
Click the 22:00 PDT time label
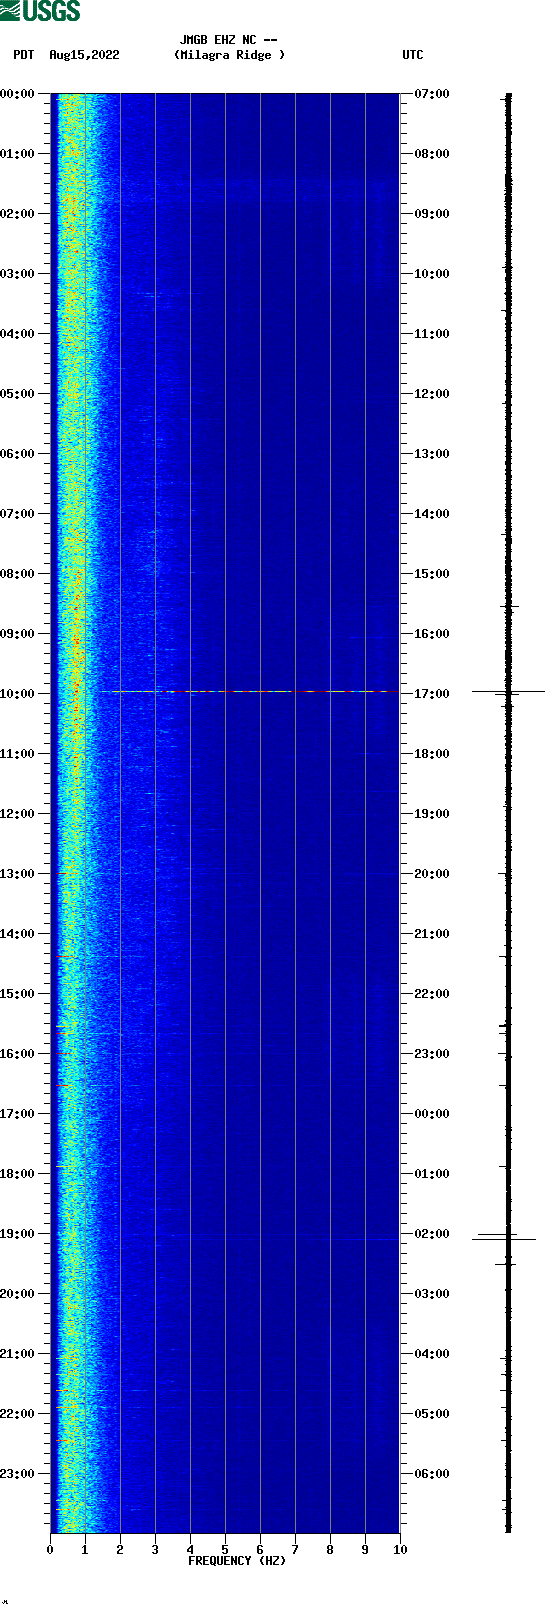pyautogui.click(x=18, y=1414)
